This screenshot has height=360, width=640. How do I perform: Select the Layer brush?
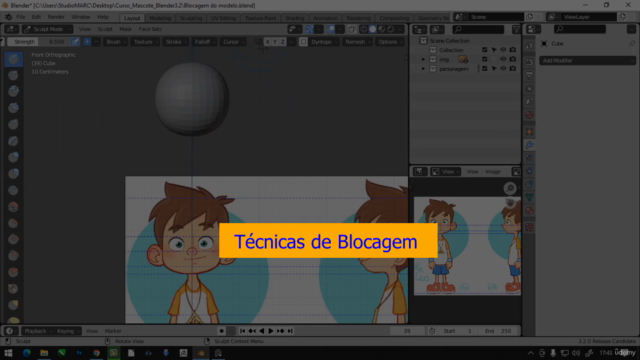click(13, 141)
